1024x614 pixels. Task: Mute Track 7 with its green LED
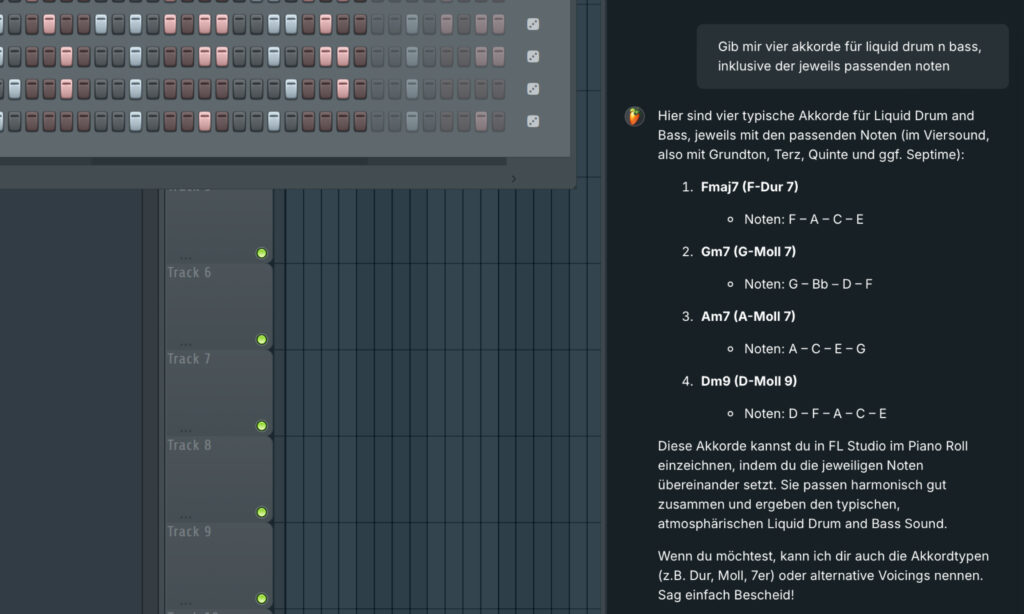[x=261, y=426]
